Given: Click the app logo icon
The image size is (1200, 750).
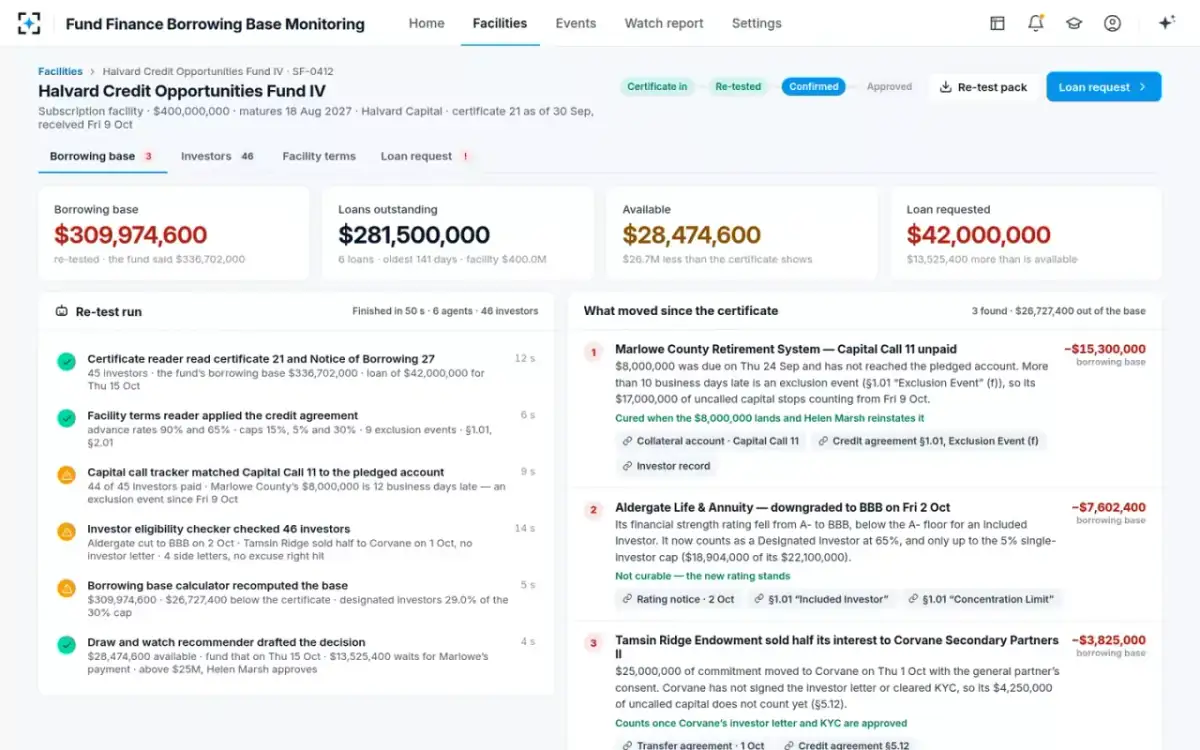Looking at the screenshot, I should (x=29, y=23).
